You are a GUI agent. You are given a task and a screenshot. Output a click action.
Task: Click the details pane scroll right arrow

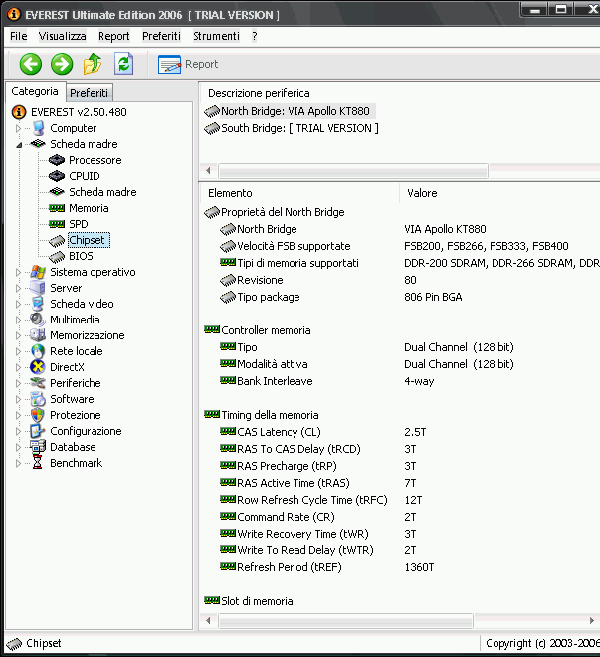(592, 621)
